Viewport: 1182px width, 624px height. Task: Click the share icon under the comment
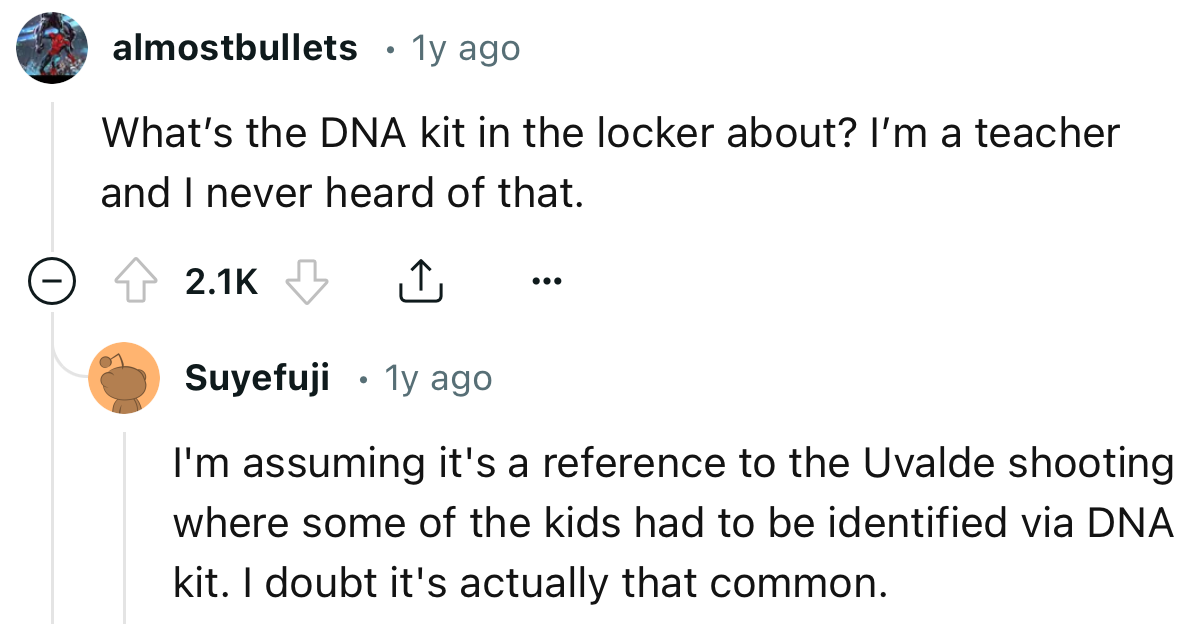421,281
